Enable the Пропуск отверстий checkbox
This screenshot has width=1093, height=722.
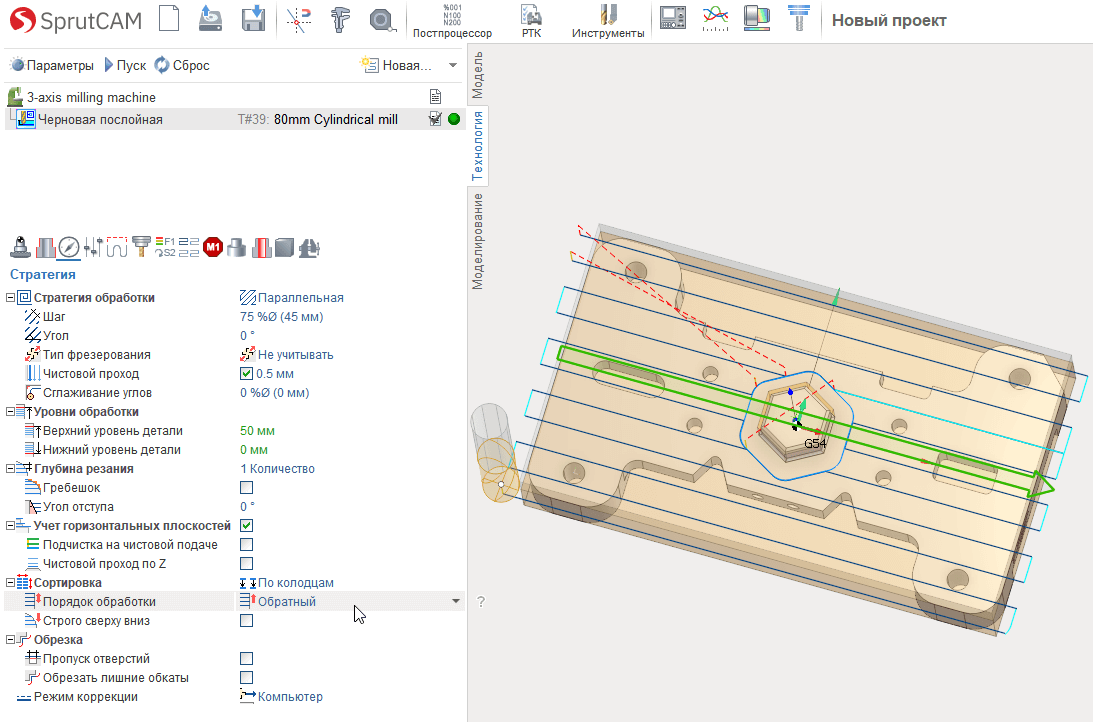click(x=246, y=659)
